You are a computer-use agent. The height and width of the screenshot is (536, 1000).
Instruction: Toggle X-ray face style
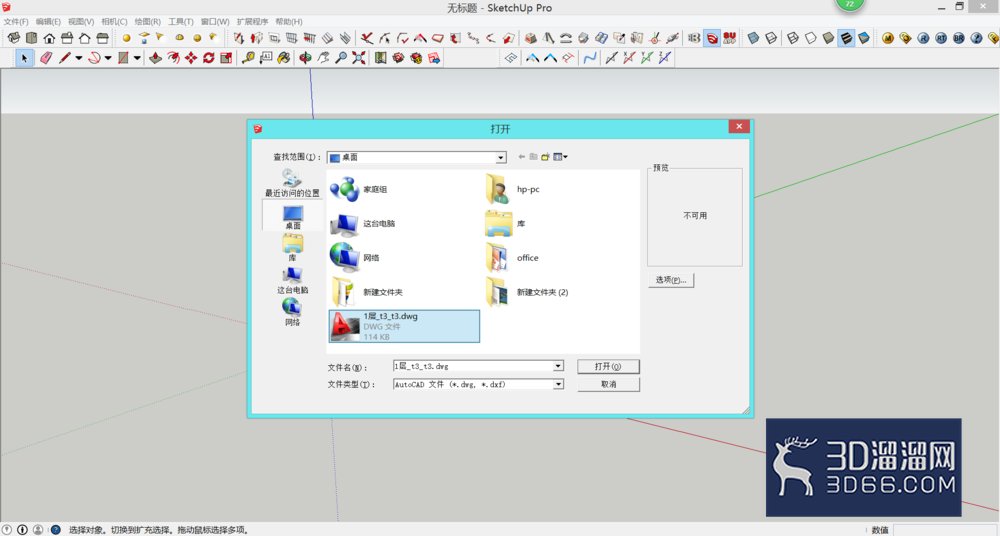click(754, 38)
